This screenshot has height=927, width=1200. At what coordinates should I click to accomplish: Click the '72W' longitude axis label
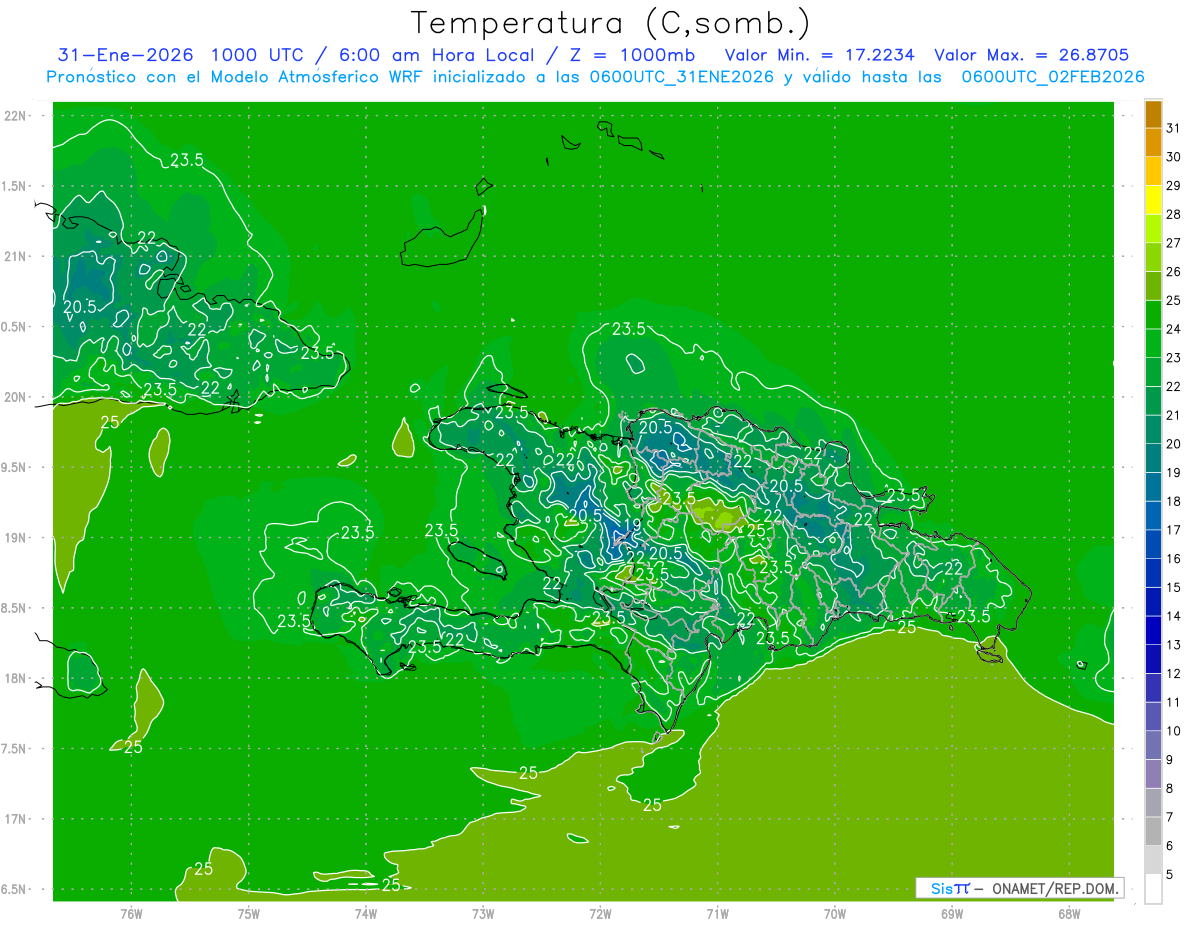600,913
